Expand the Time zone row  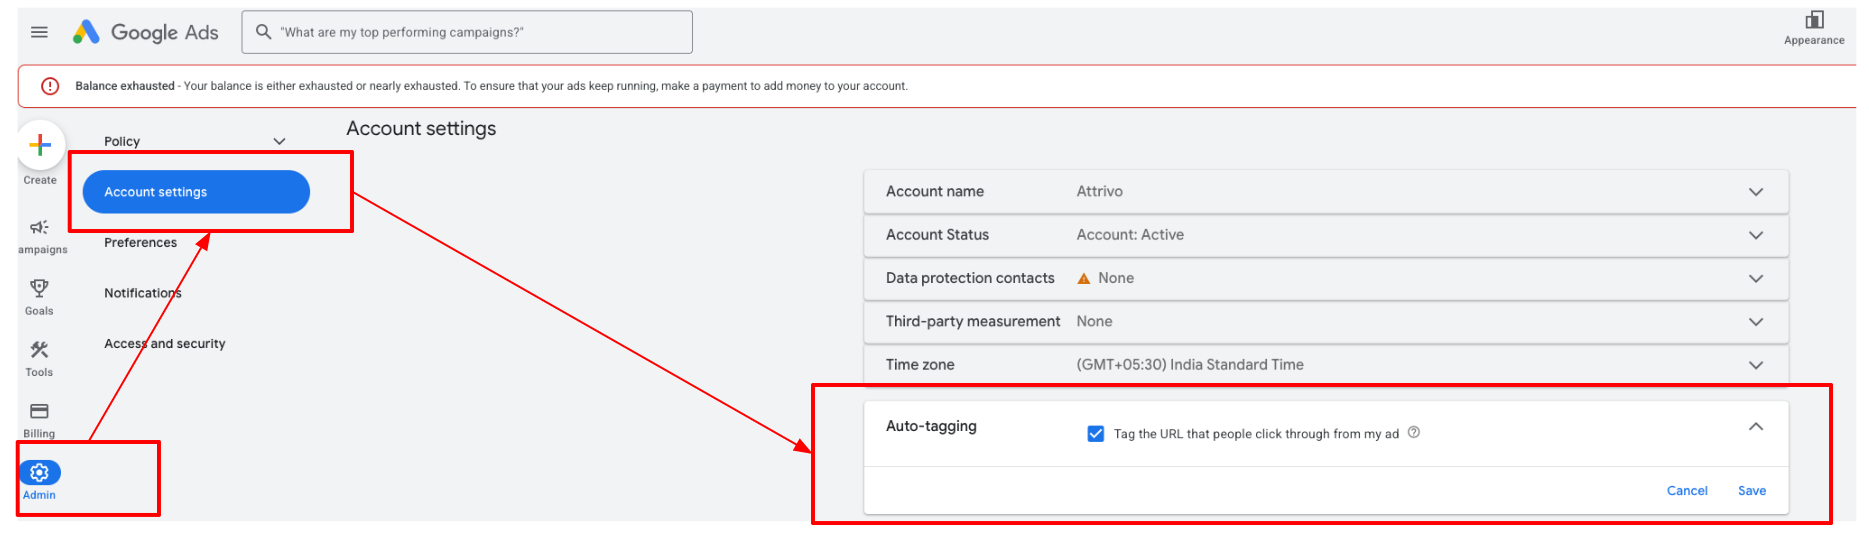[1326, 365]
